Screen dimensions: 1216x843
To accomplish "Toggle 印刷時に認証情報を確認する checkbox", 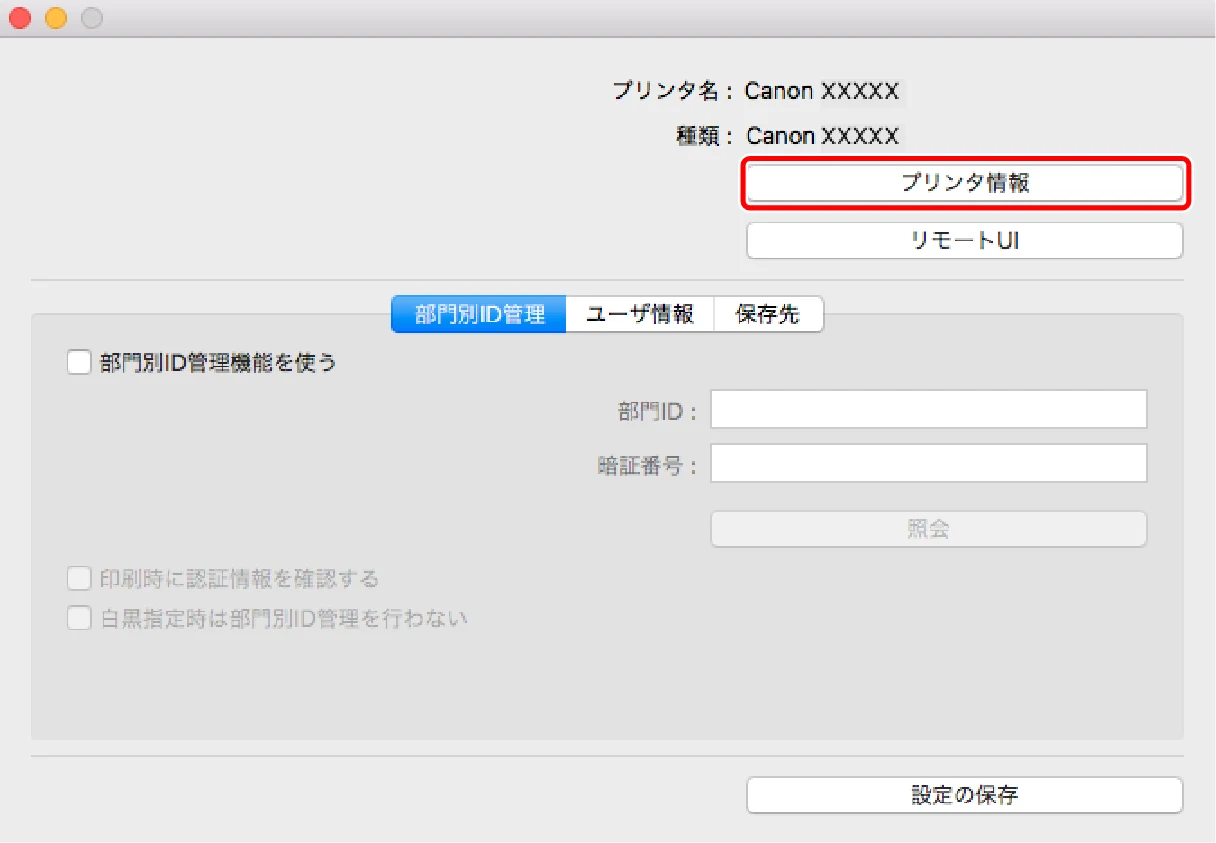I will 79,578.
